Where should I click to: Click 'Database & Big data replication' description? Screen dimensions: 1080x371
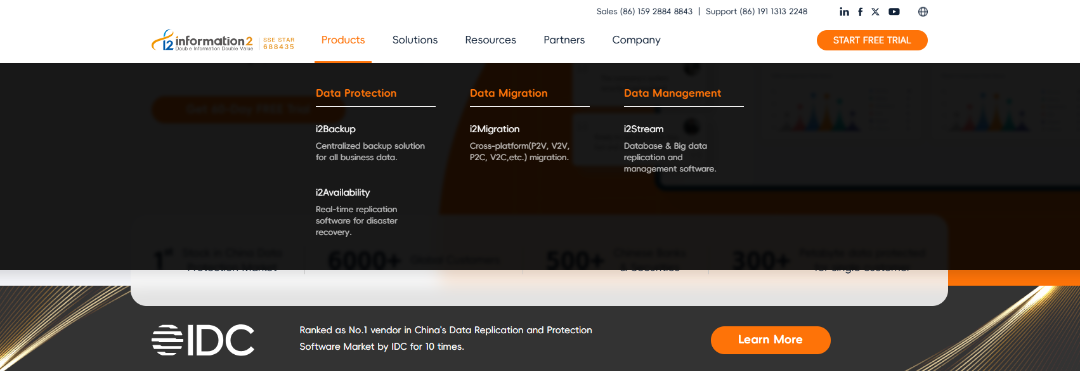pos(670,157)
